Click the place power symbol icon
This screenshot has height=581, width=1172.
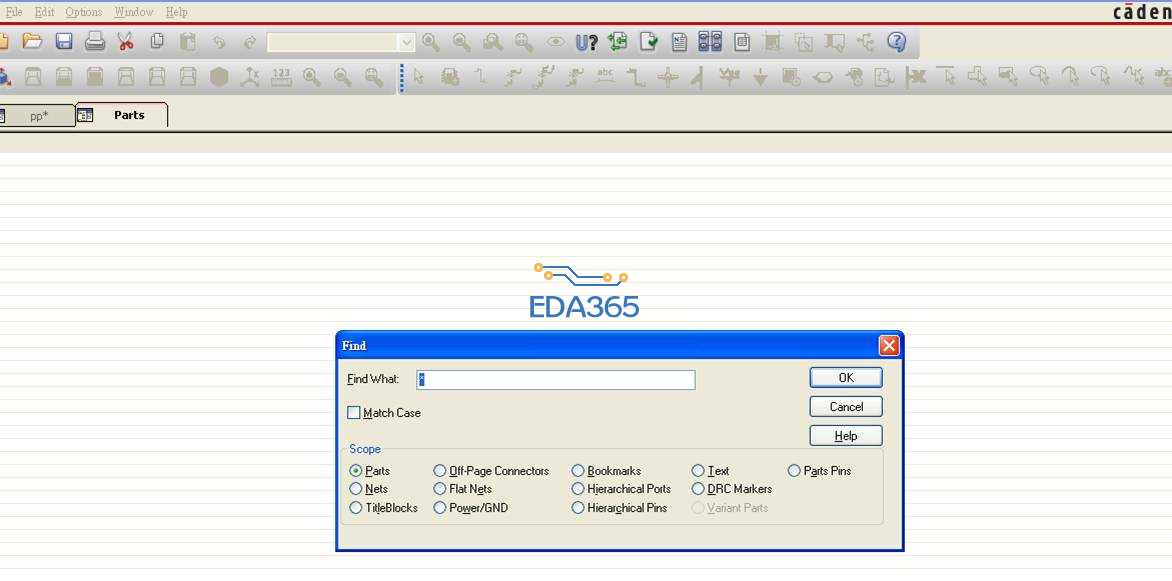tap(729, 76)
